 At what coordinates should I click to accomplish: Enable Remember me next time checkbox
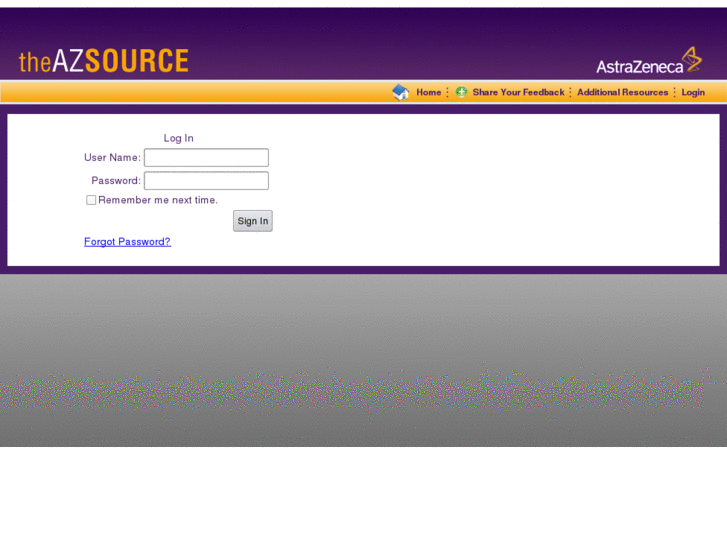[x=91, y=200]
